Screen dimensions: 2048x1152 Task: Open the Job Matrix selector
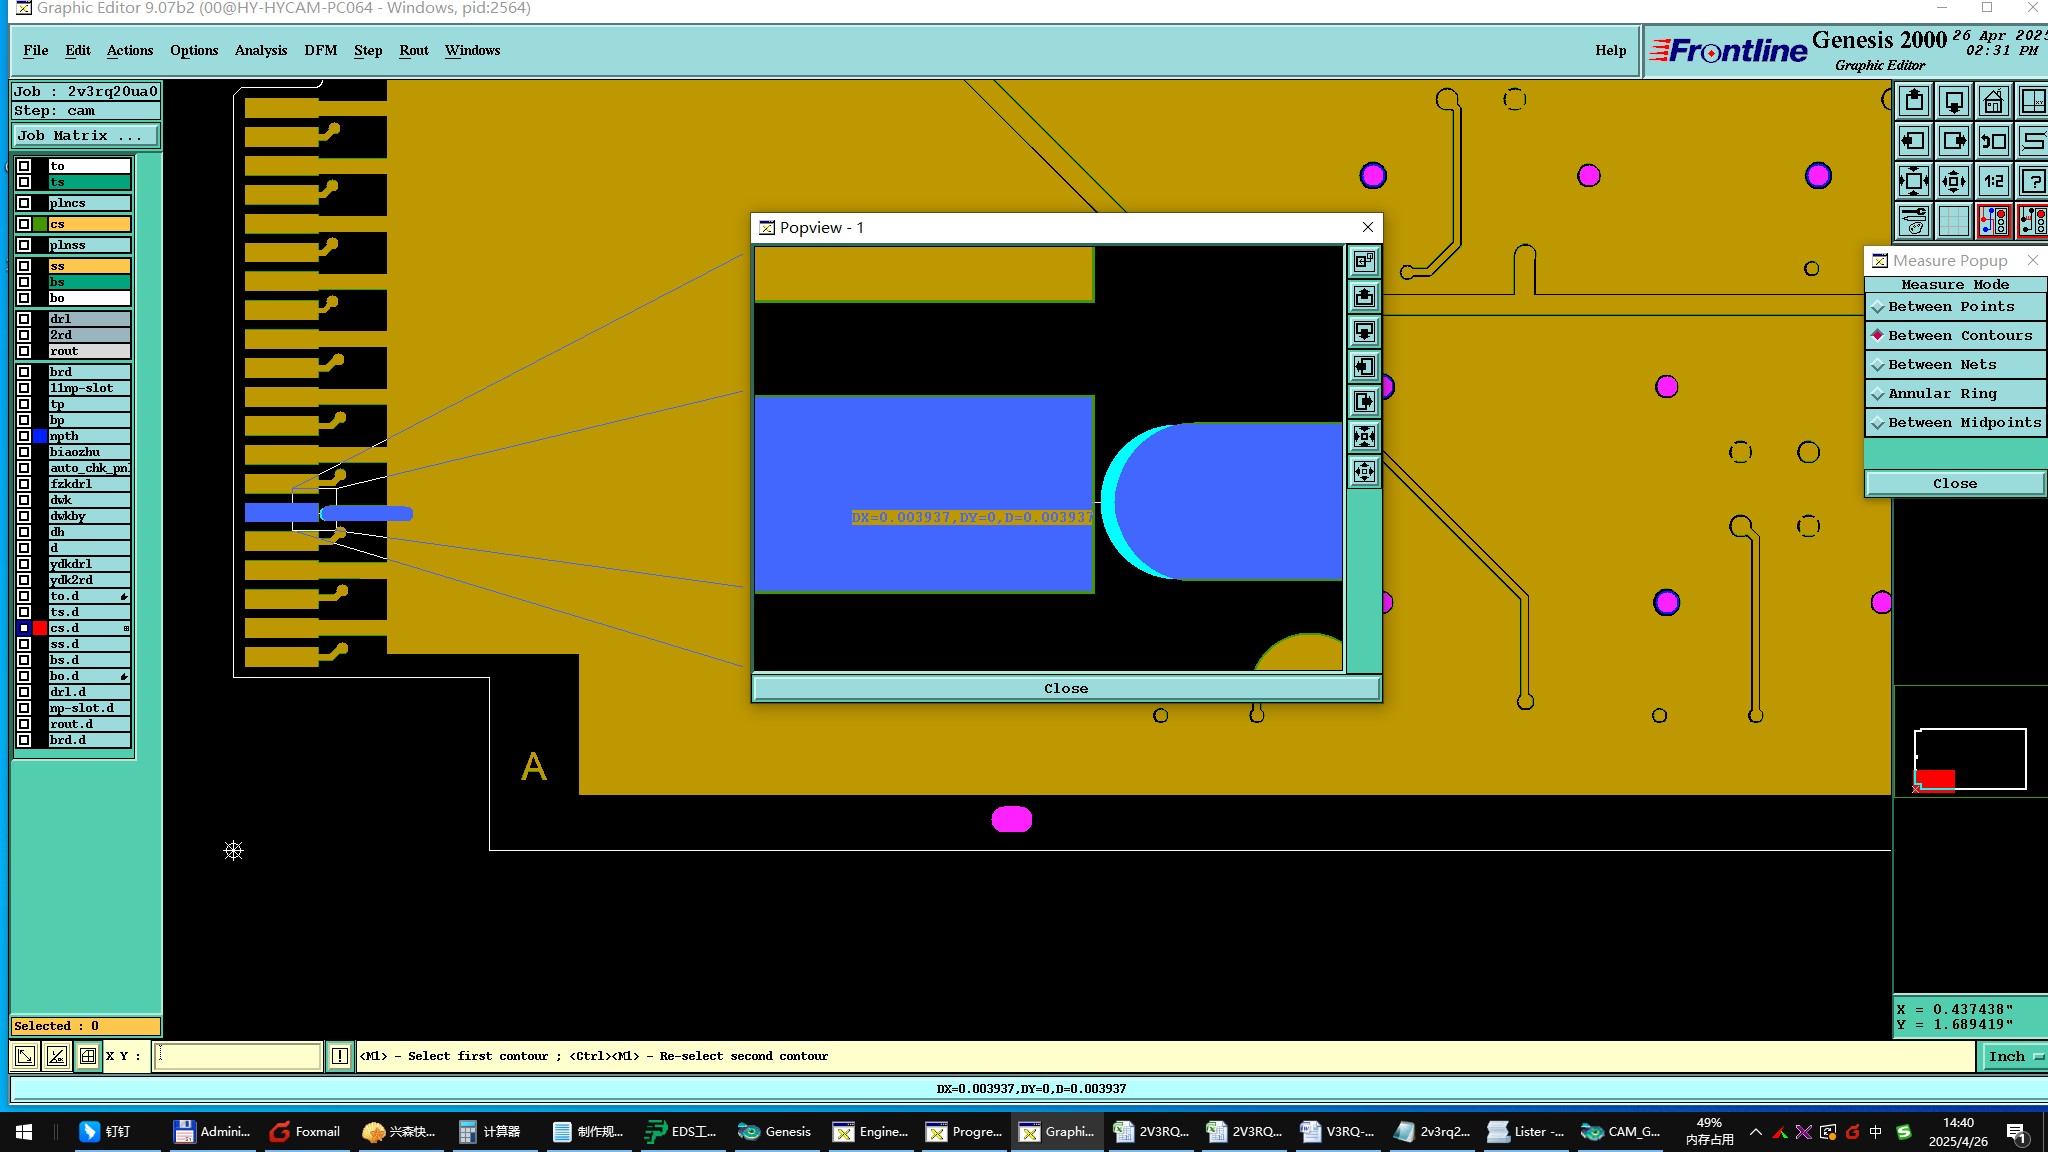click(x=85, y=136)
